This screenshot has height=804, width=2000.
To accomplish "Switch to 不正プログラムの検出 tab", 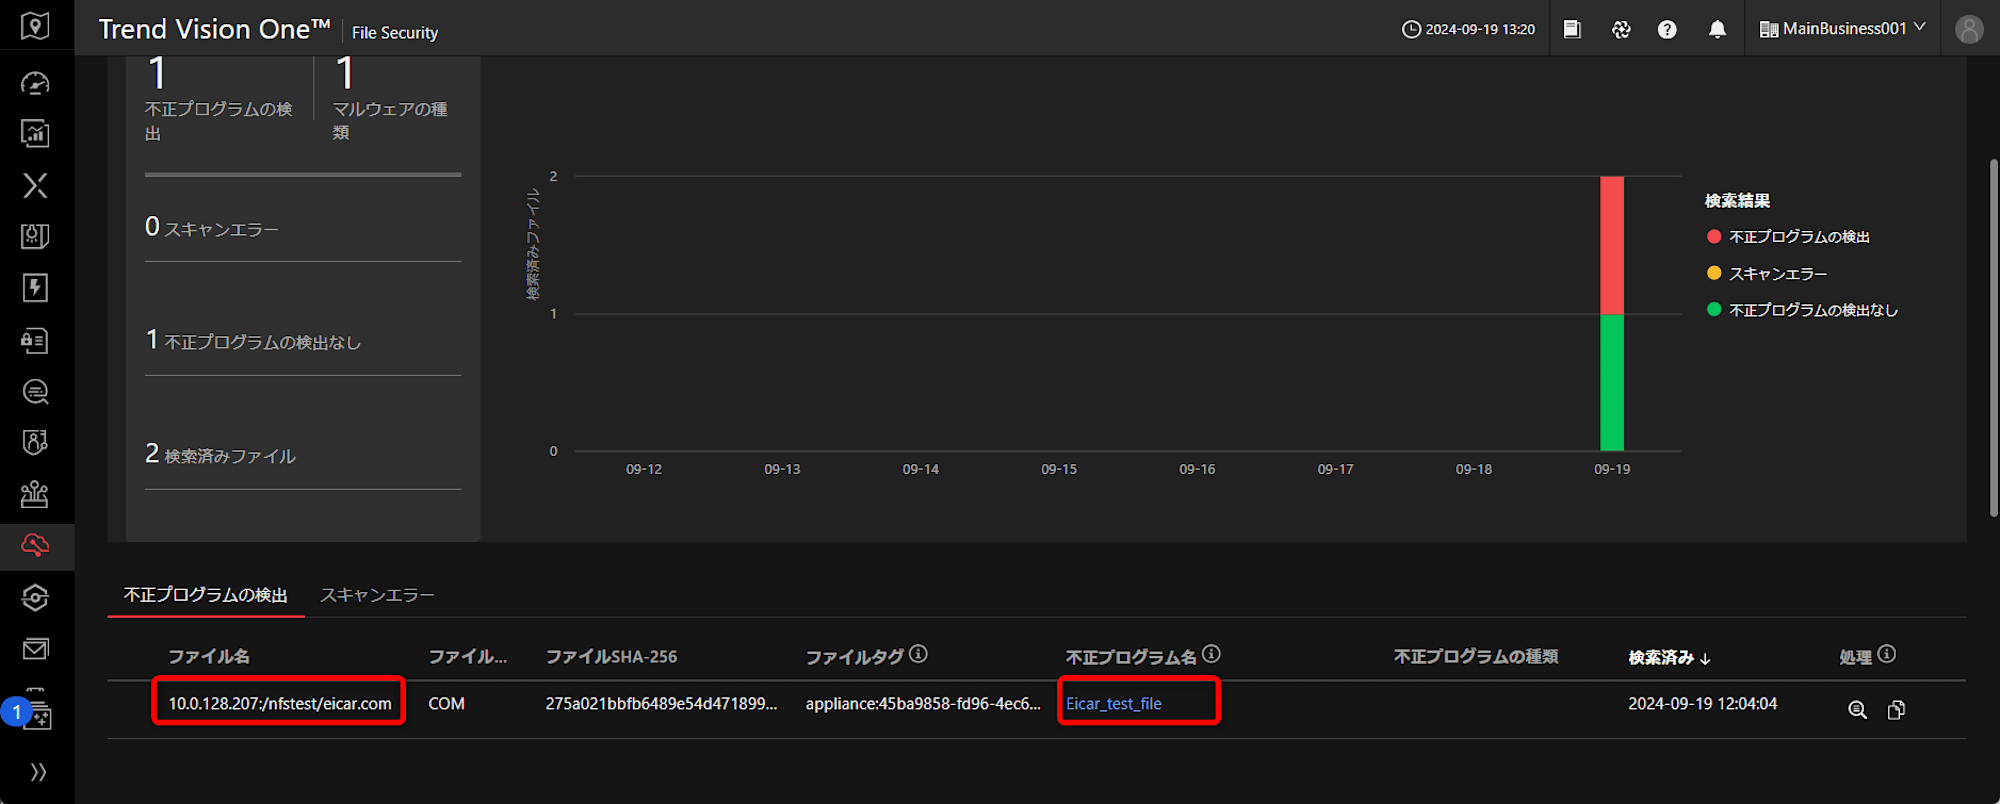I will pos(206,595).
